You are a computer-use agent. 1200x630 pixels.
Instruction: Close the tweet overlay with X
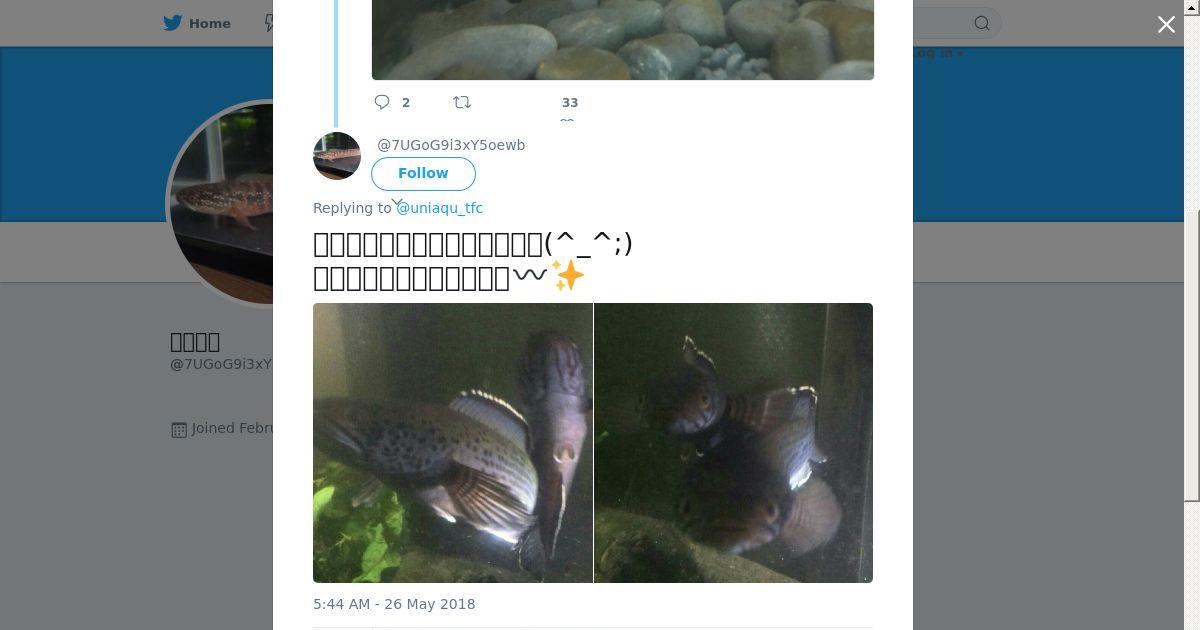1166,25
